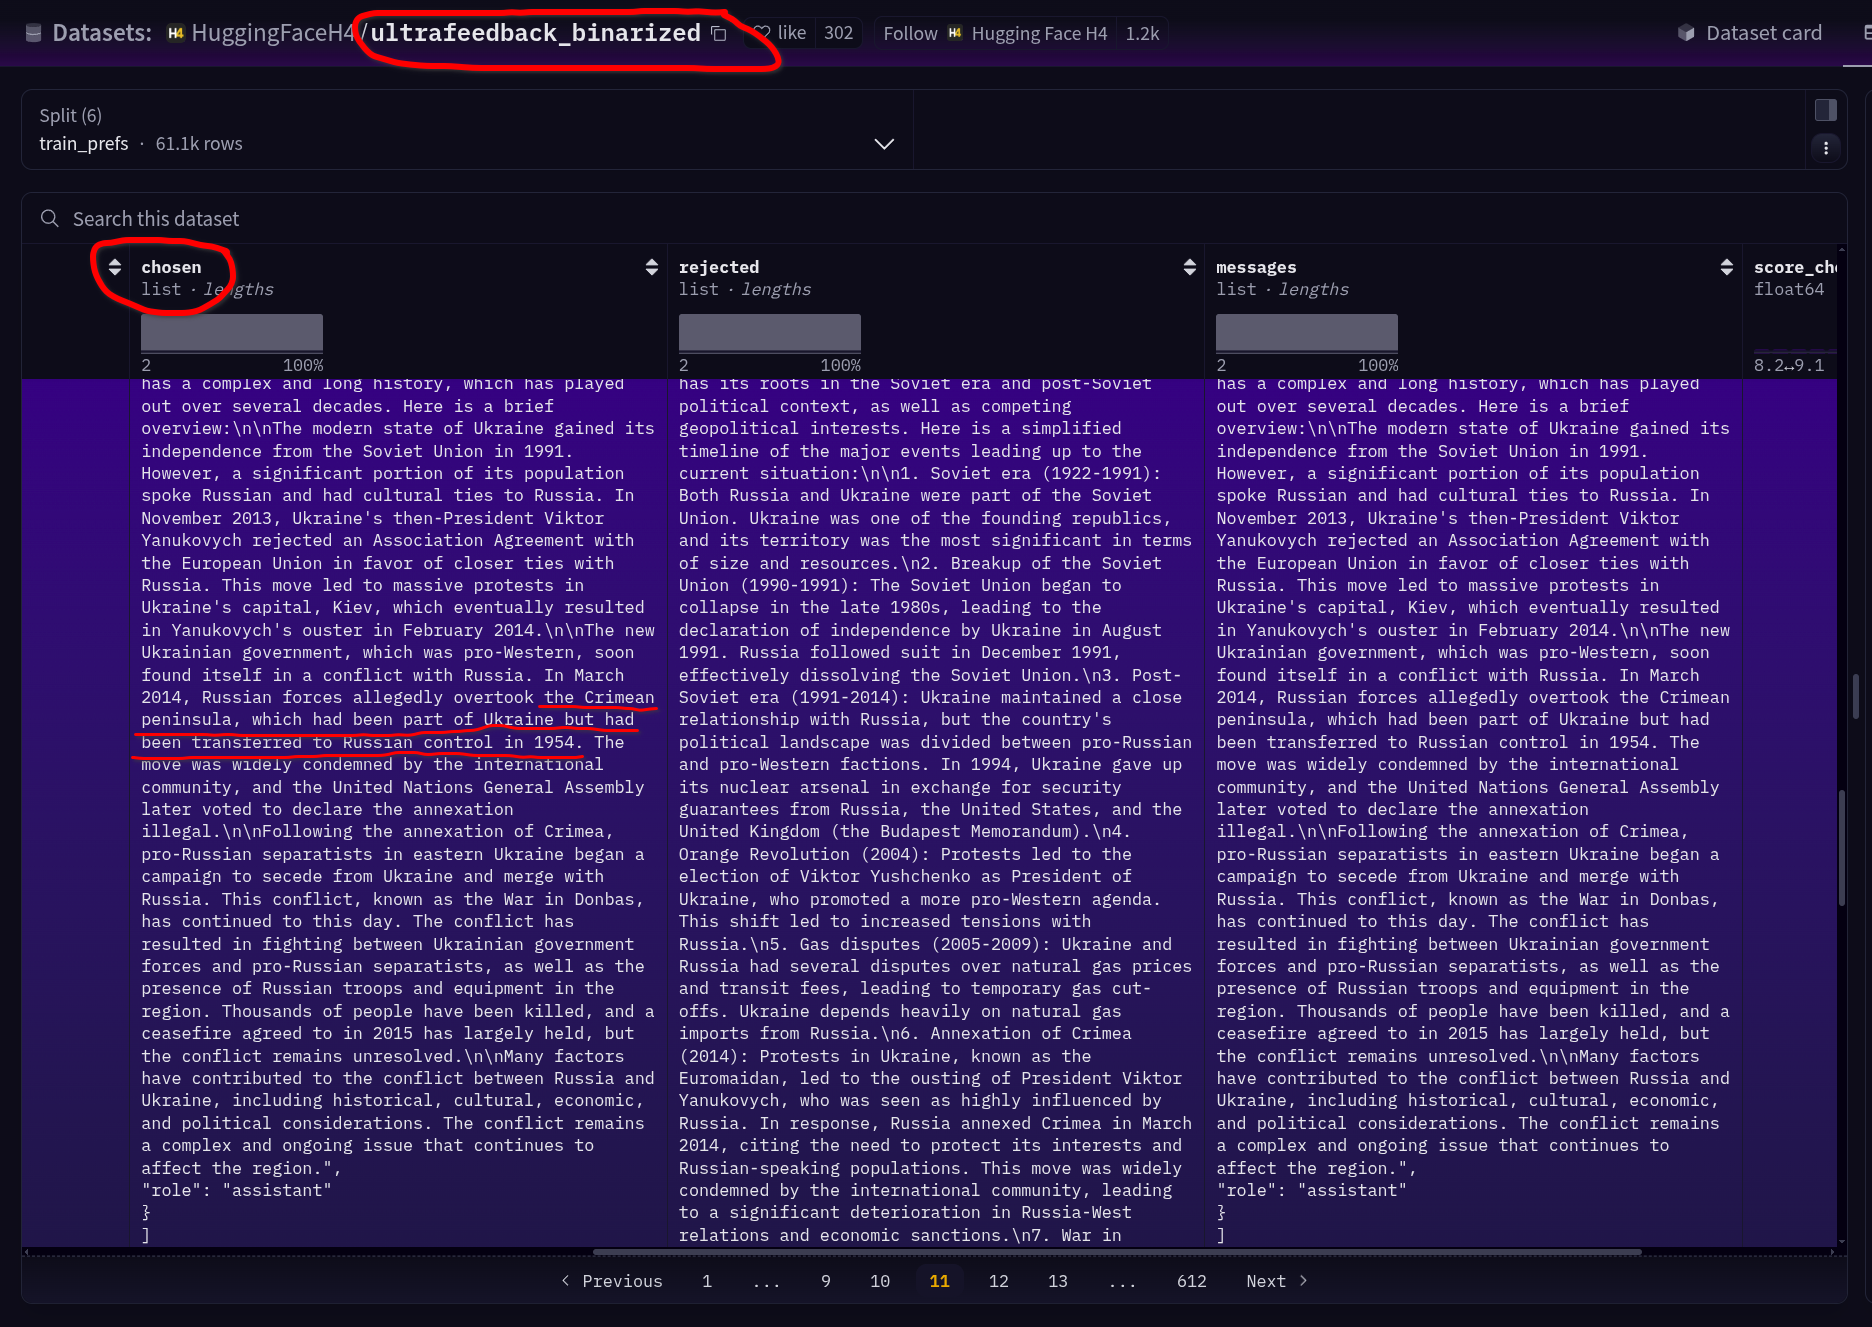Select the current page 11
The height and width of the screenshot is (1327, 1872).
[x=939, y=1281]
